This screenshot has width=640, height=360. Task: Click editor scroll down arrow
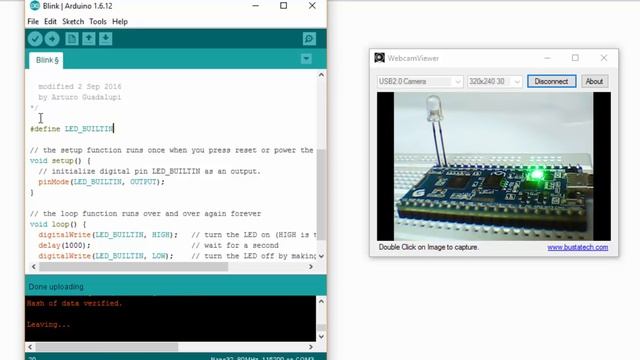321,256
